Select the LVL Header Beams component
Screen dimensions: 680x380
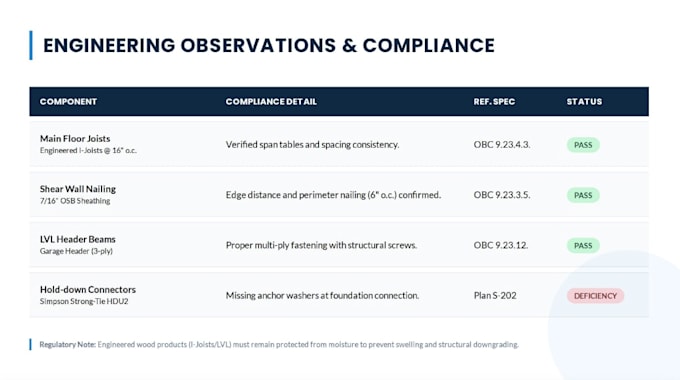(x=78, y=239)
